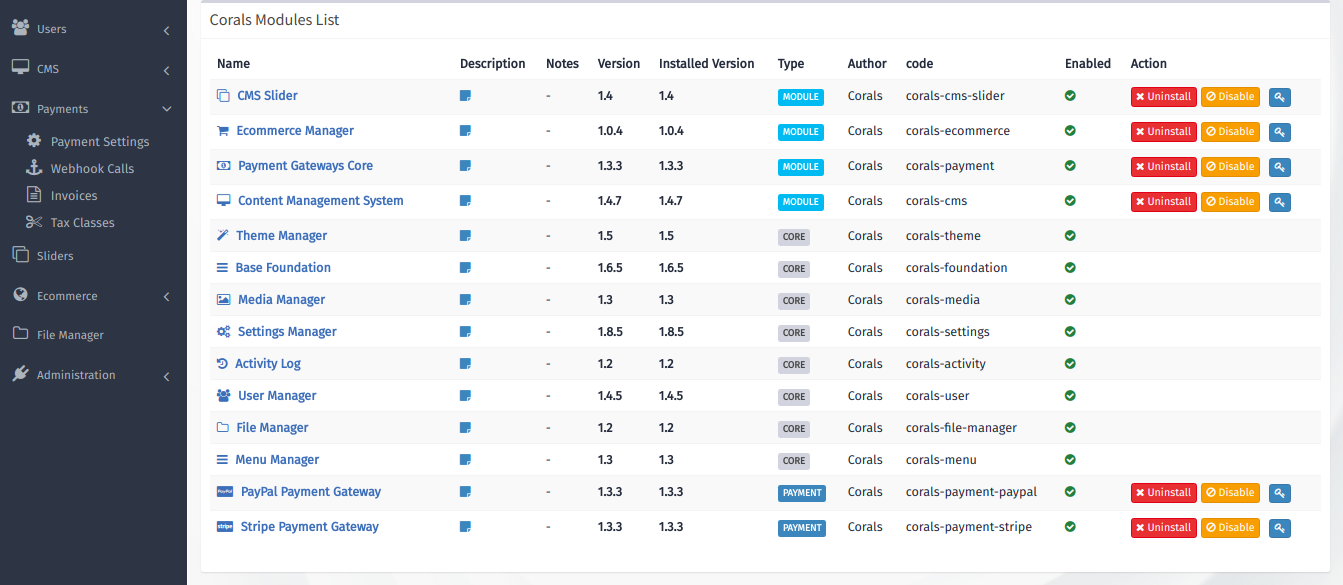Click the PayPal logo icon in module list

224,492
